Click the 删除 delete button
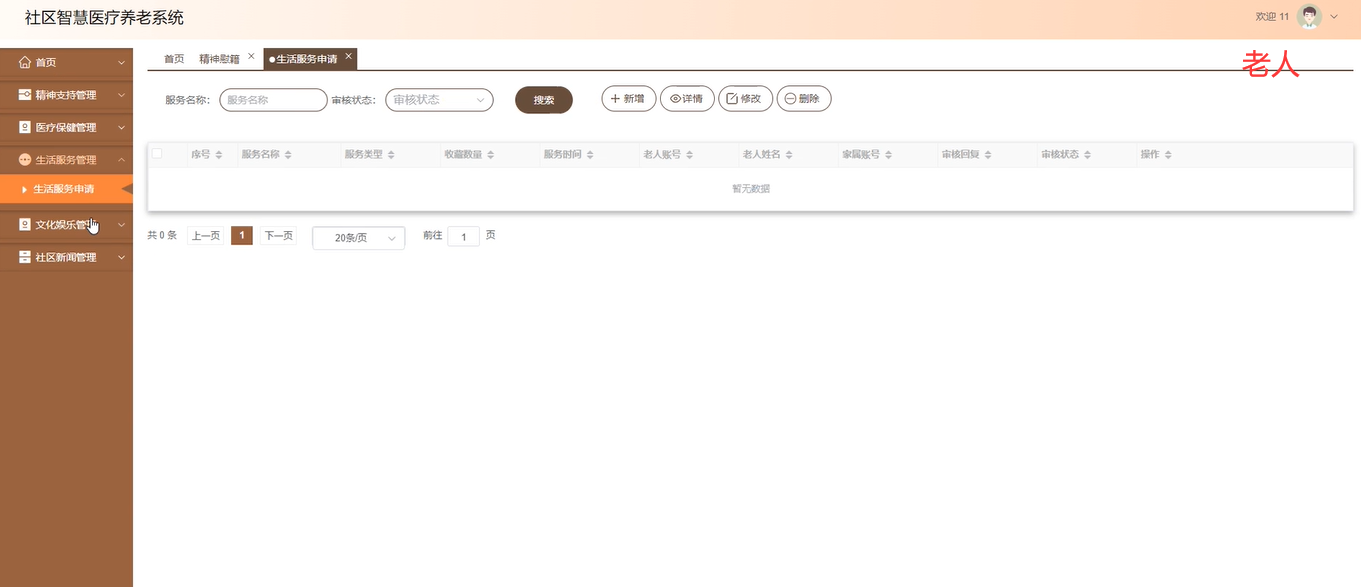Viewport: 1361px width, 587px height. (804, 98)
